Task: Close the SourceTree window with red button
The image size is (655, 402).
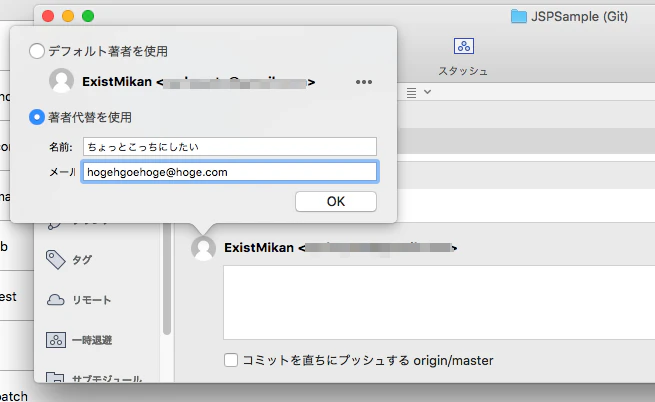Action: (48, 16)
